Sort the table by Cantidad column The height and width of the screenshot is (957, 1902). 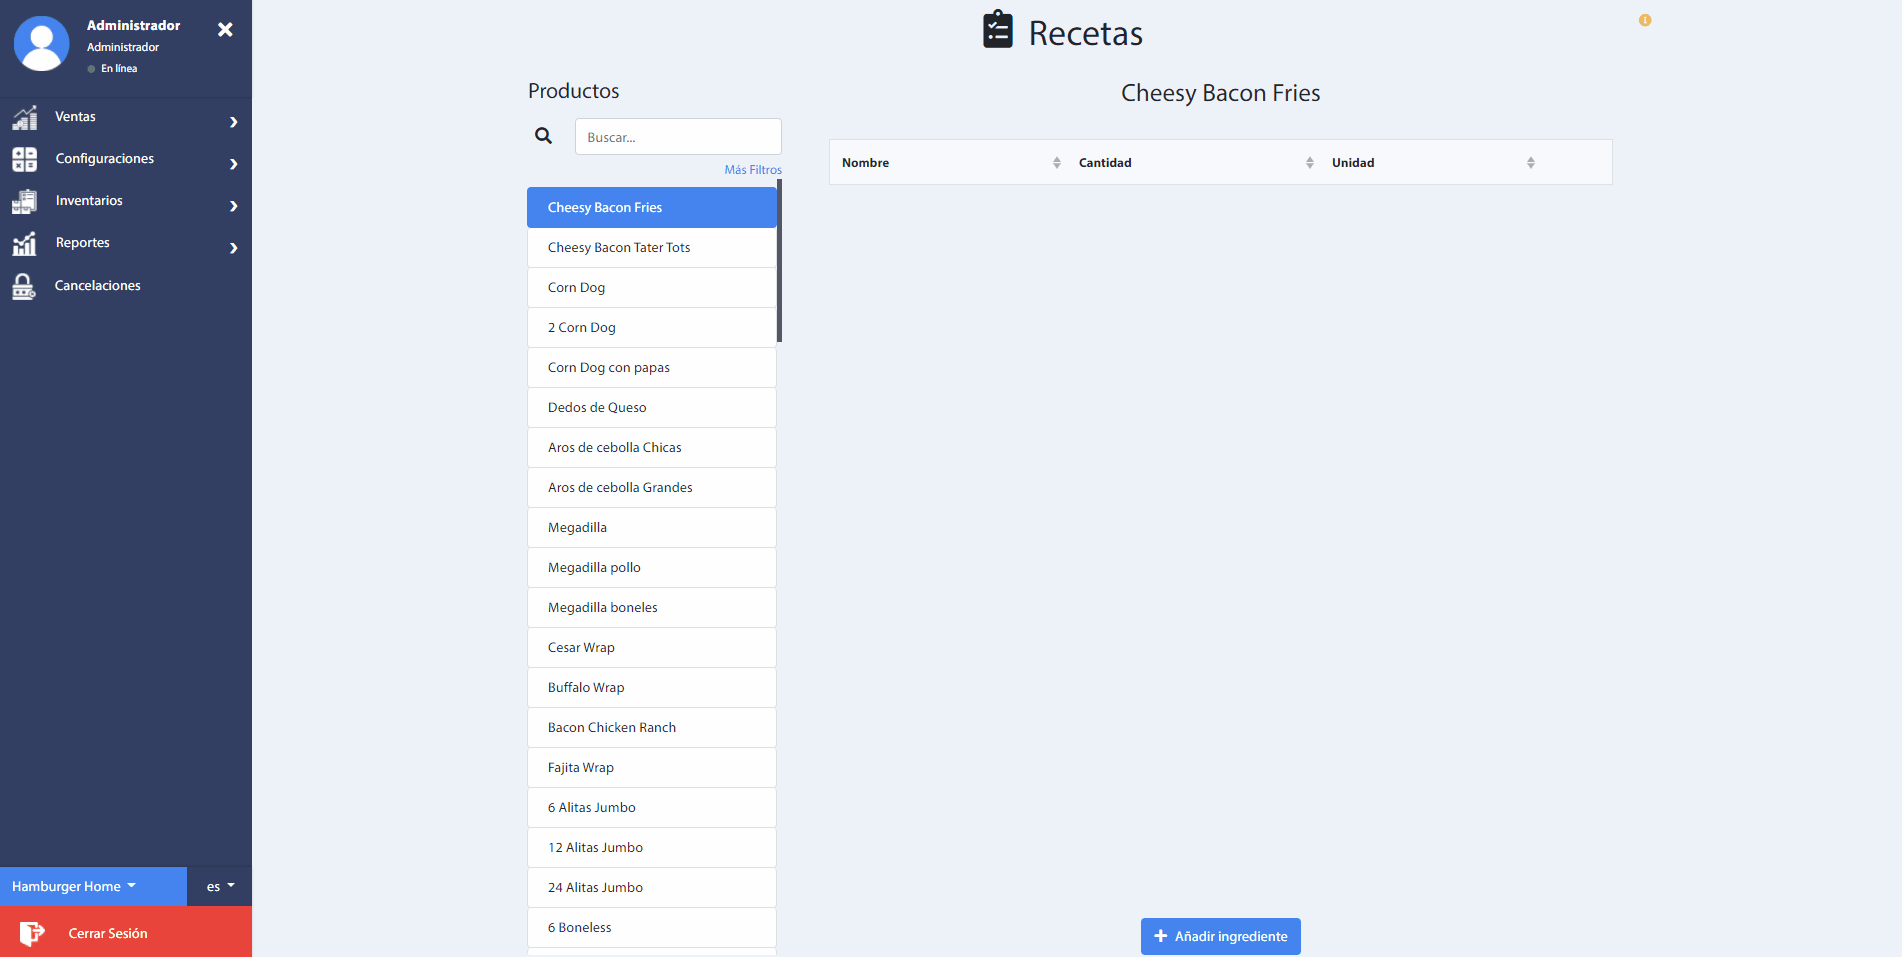click(x=1309, y=163)
